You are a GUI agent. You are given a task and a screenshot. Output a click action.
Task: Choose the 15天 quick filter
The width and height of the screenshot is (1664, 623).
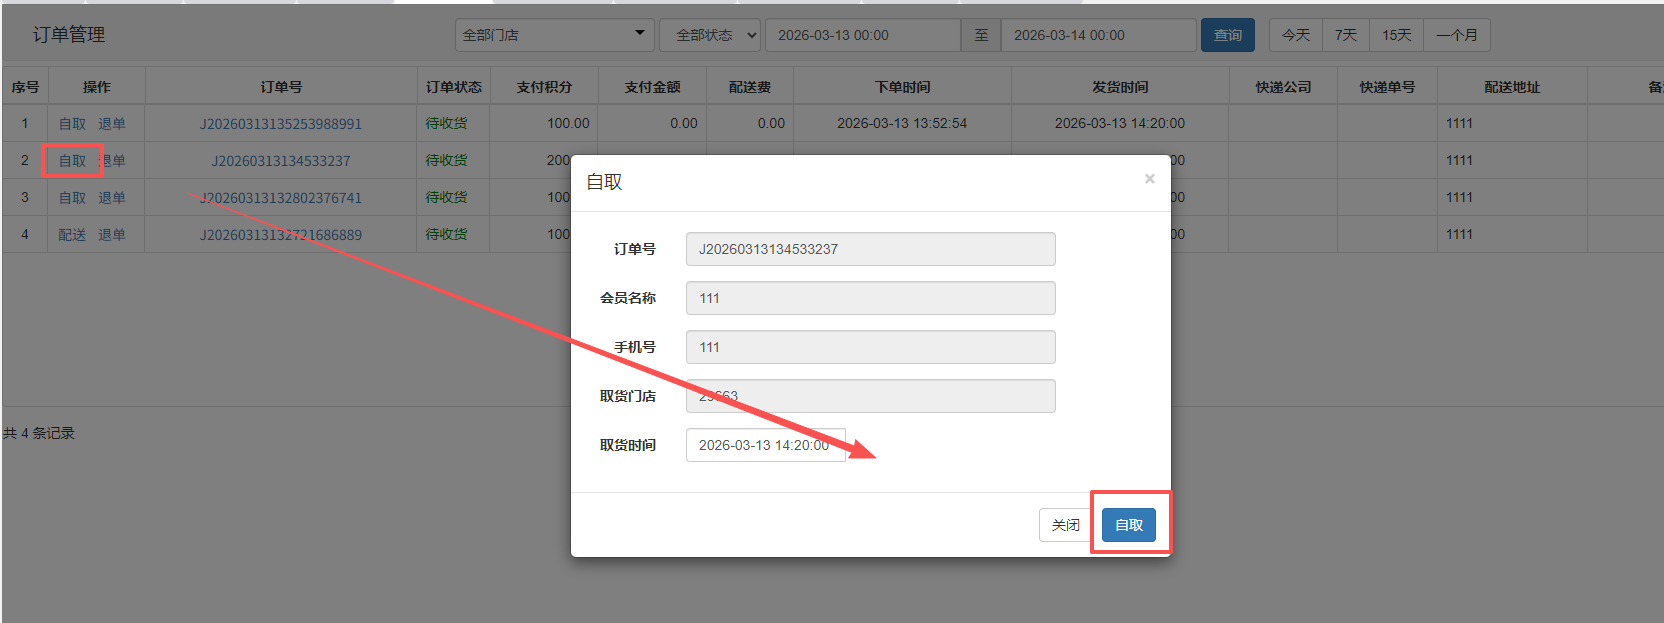tap(1396, 35)
